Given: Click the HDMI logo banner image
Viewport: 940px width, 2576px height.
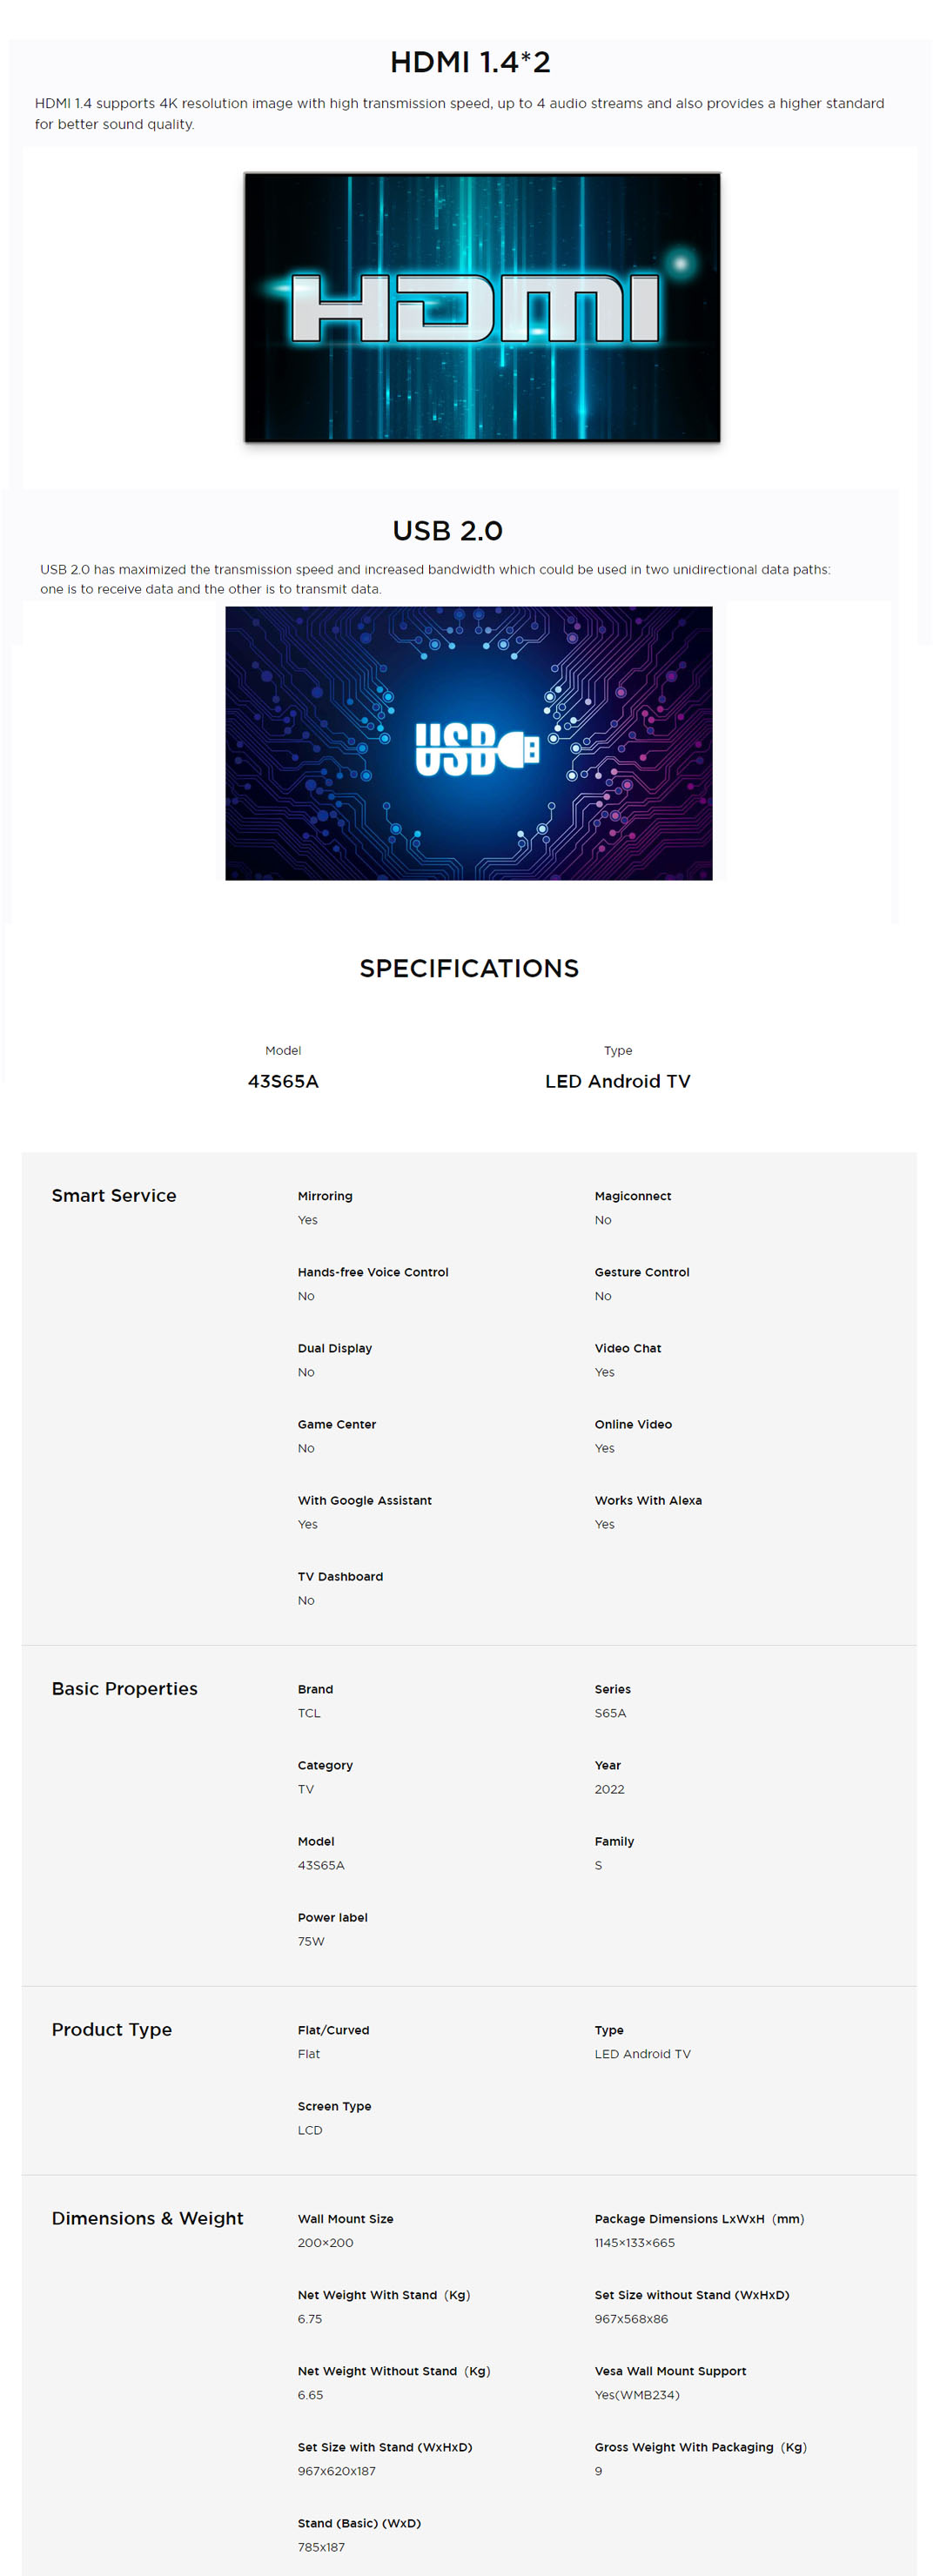Looking at the screenshot, I should coord(482,307).
